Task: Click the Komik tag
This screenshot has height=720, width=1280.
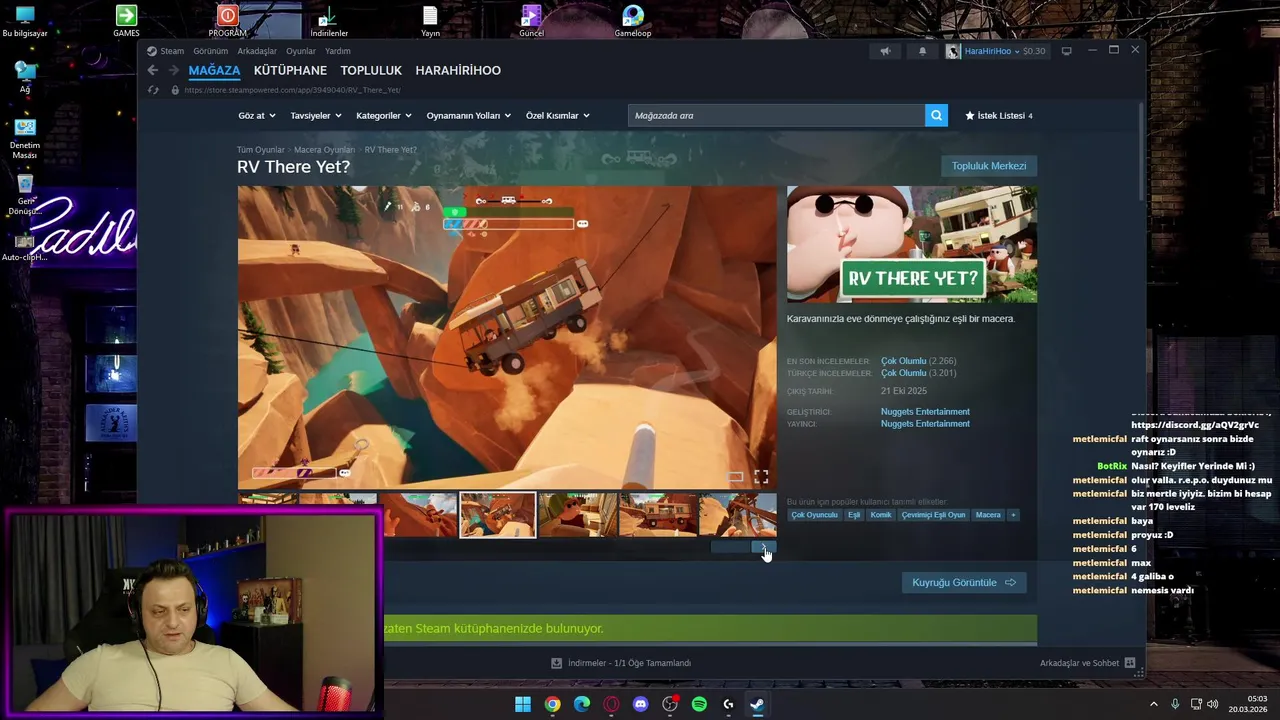Action: [881, 515]
